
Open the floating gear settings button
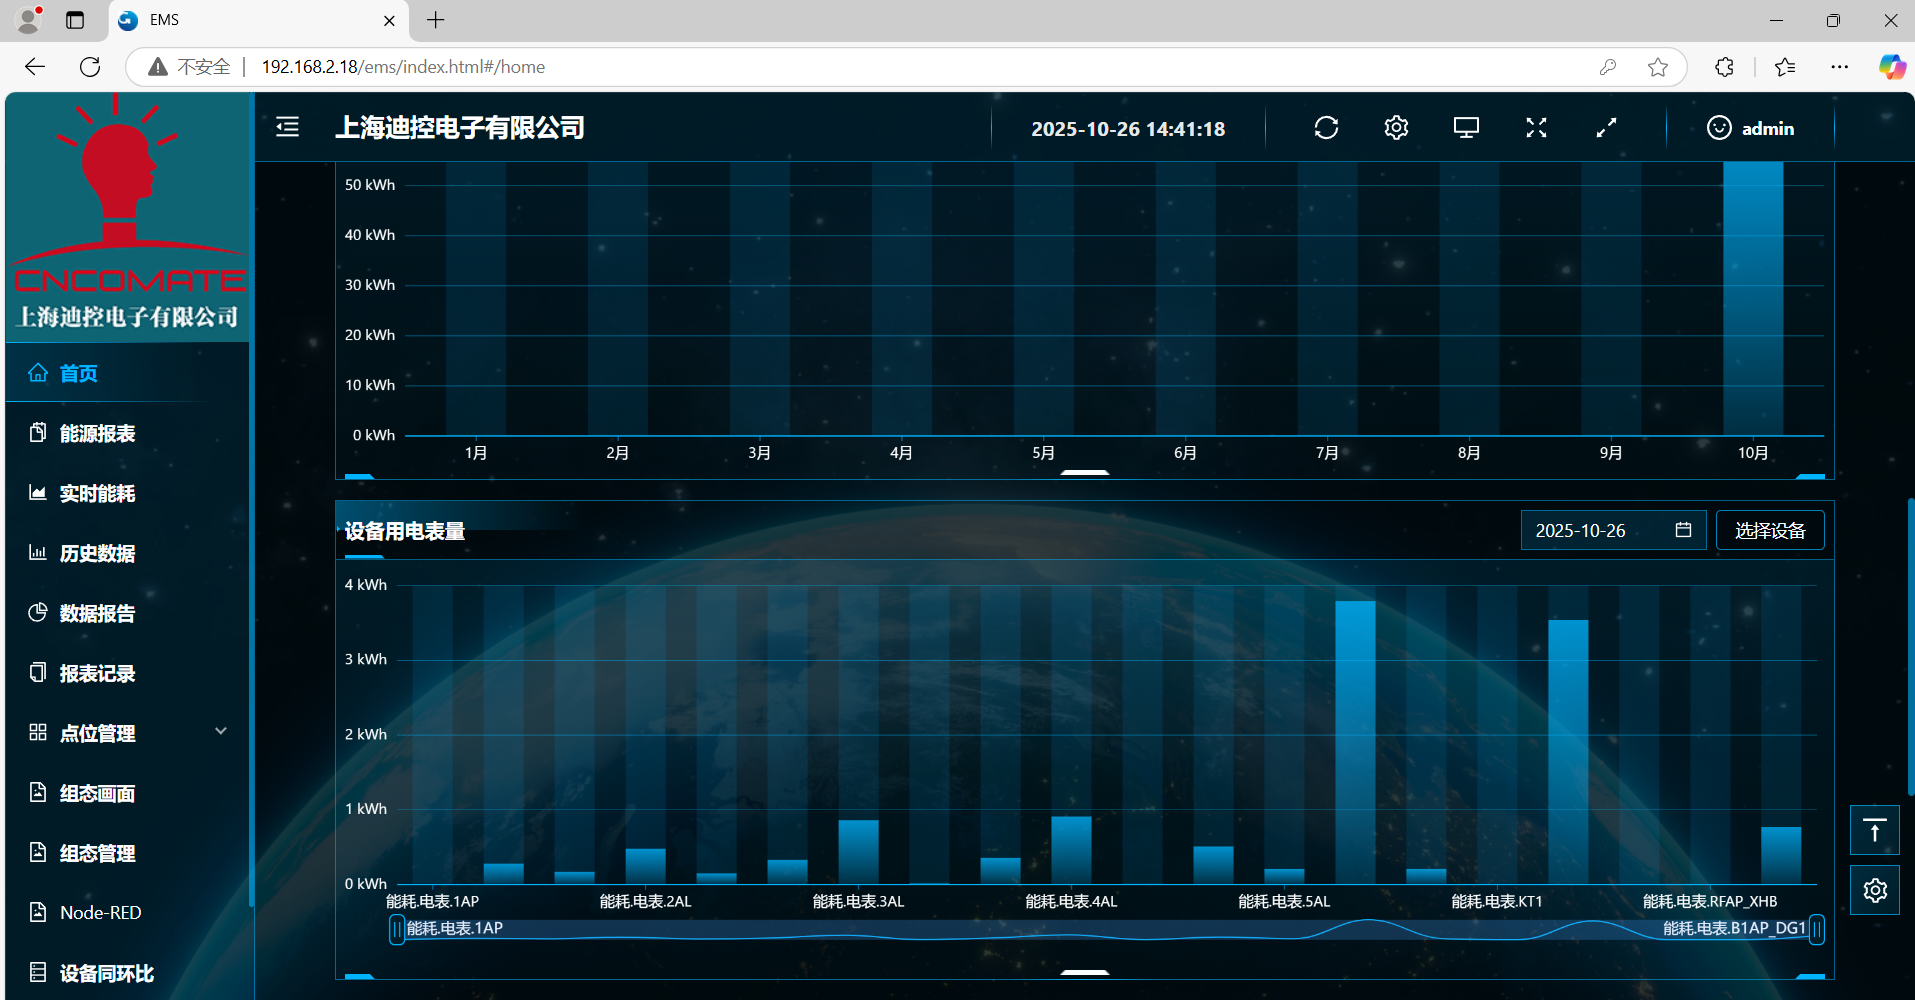tap(1874, 890)
